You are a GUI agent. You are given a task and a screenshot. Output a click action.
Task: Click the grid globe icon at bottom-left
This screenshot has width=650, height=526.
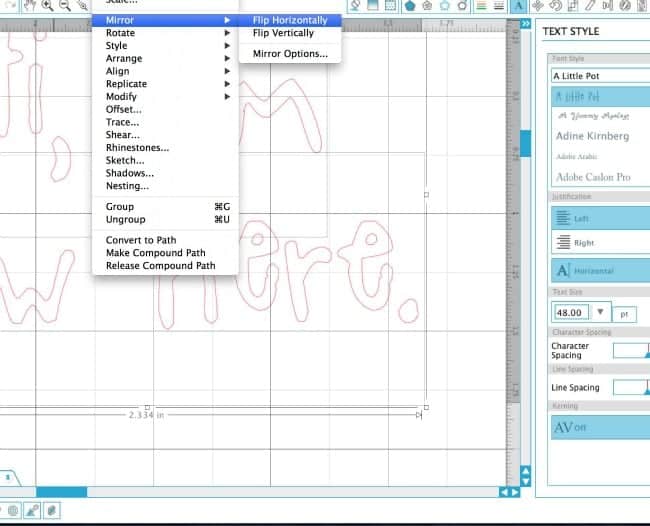pos(13,510)
